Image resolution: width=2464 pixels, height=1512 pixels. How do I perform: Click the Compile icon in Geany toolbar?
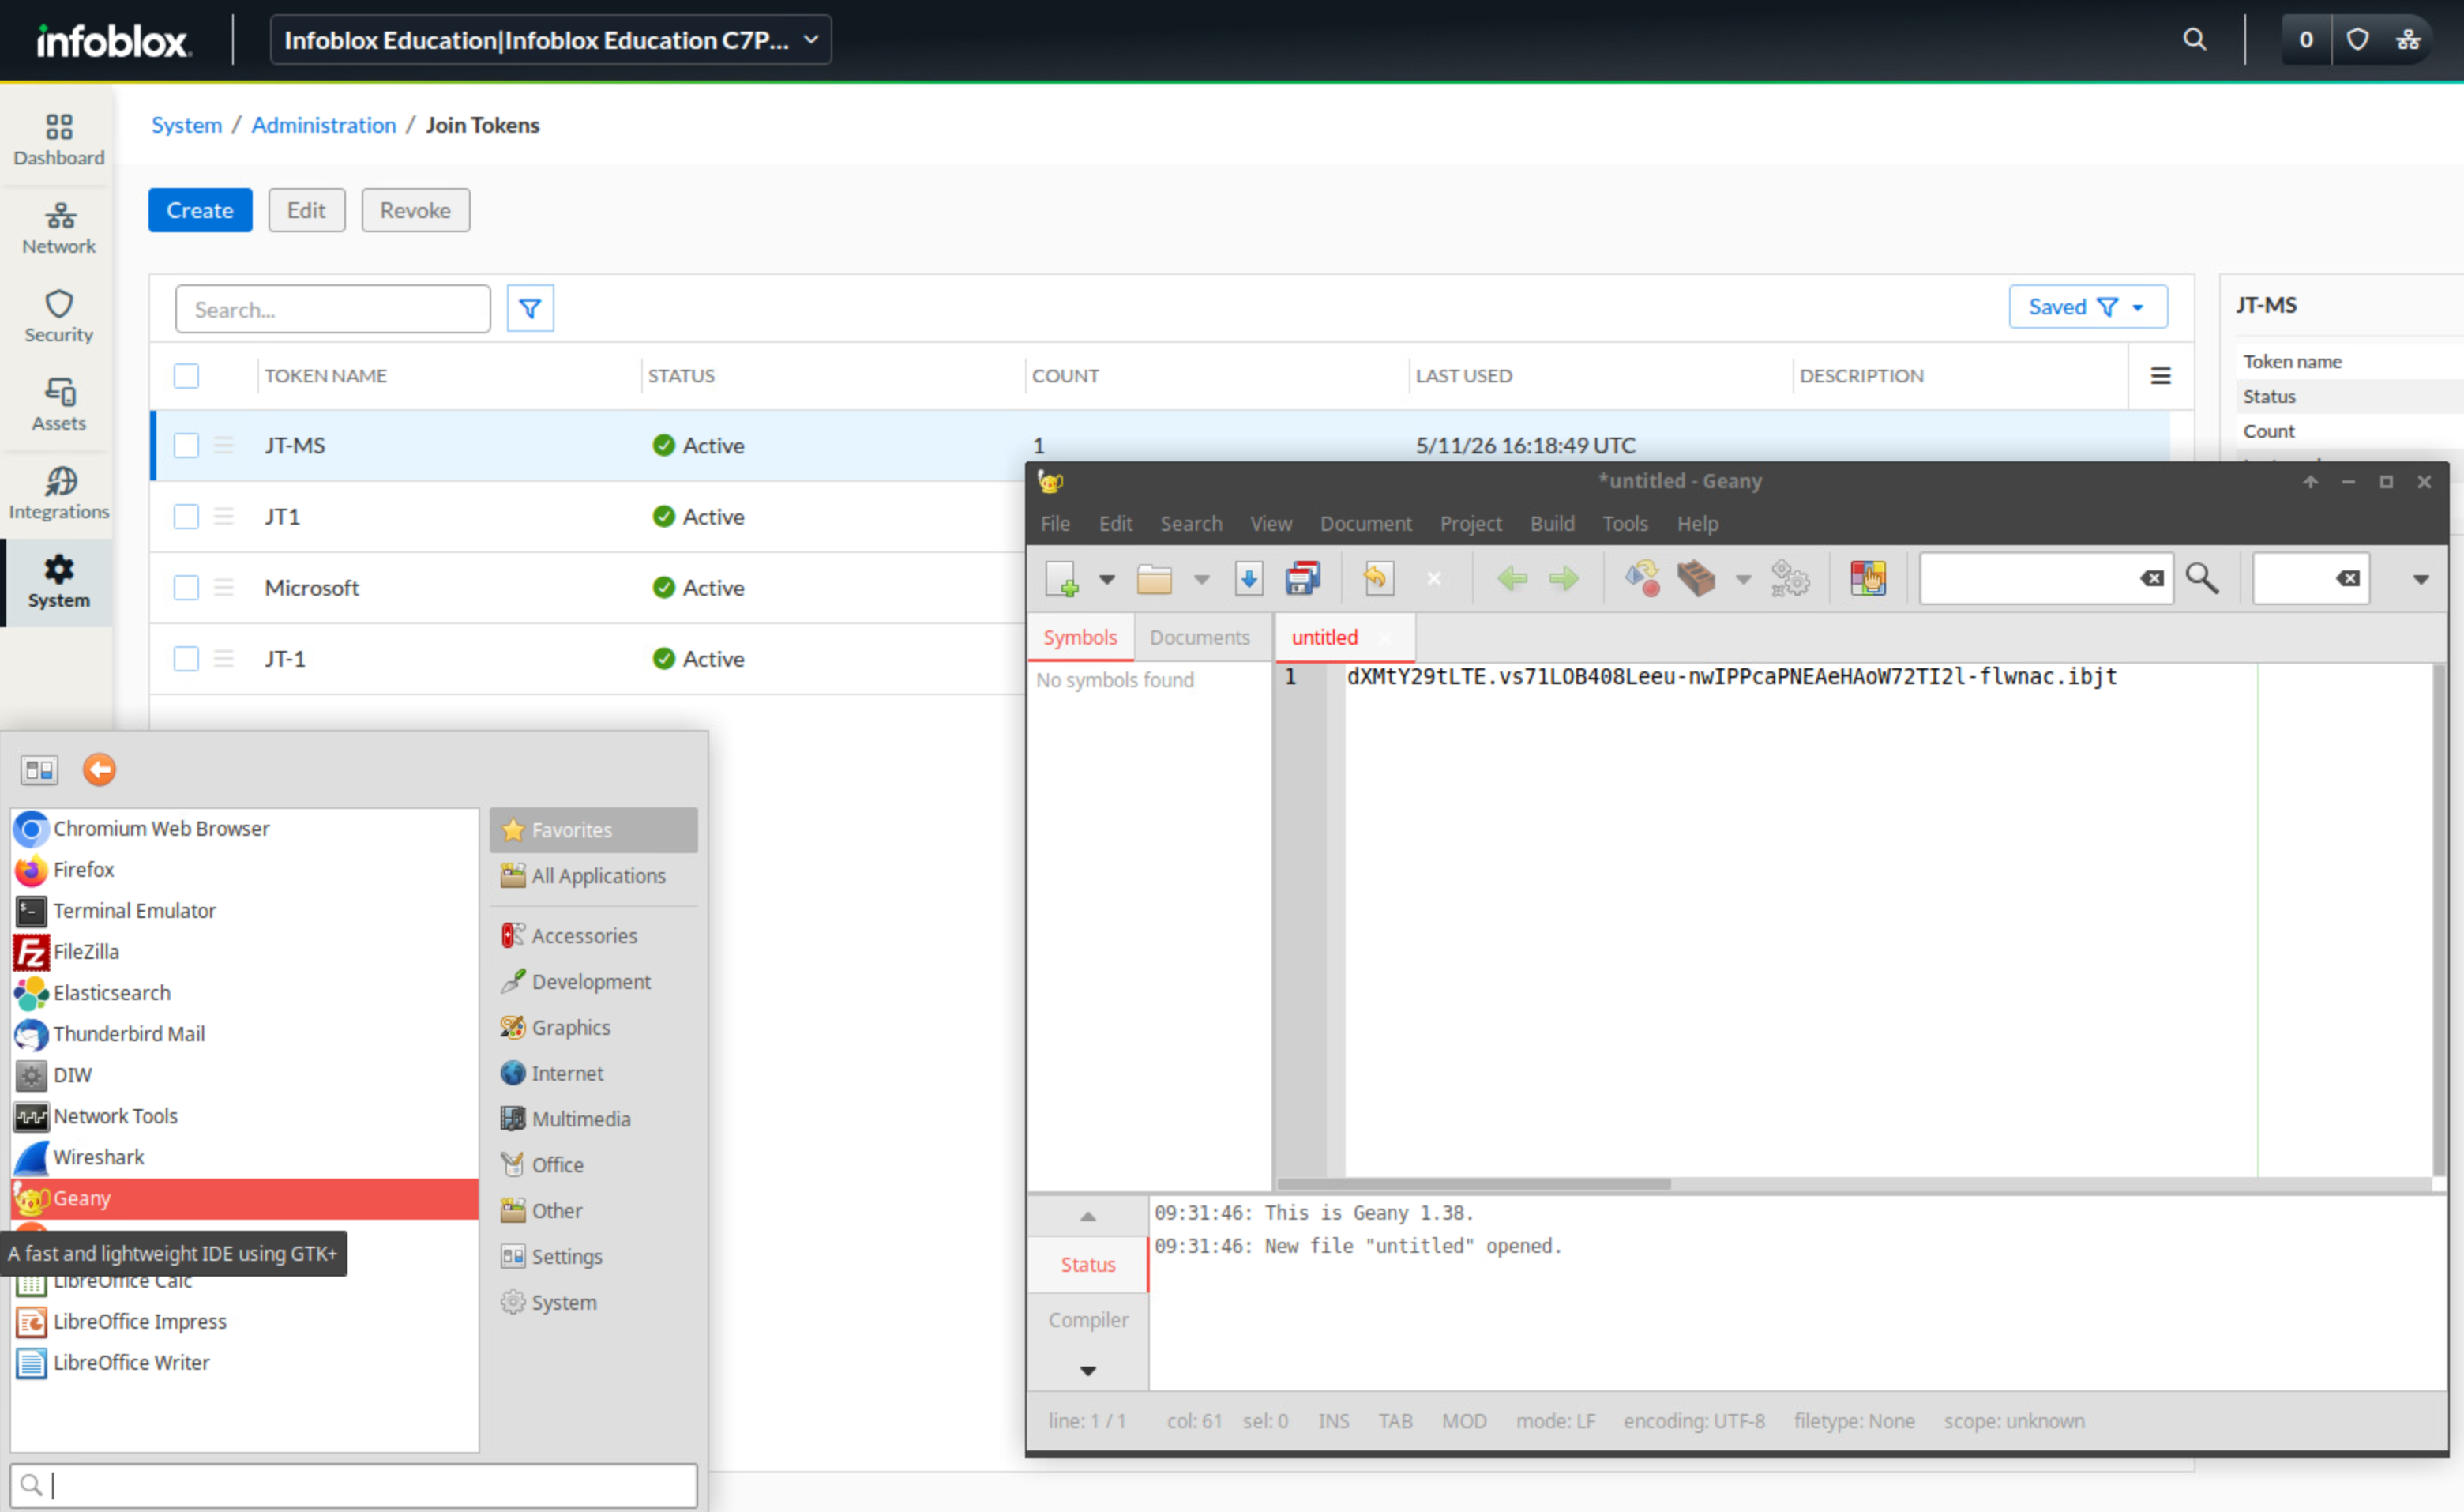point(1642,578)
